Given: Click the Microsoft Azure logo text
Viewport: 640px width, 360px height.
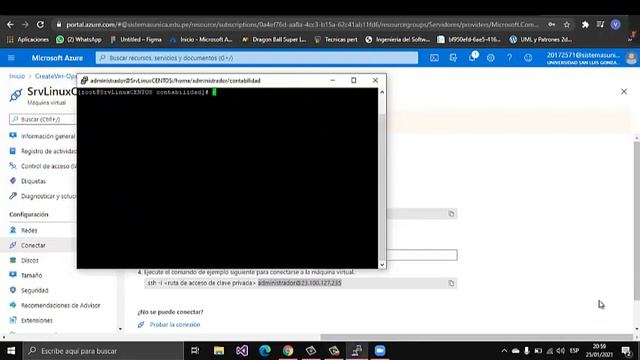Looking at the screenshot, I should 57,58.
